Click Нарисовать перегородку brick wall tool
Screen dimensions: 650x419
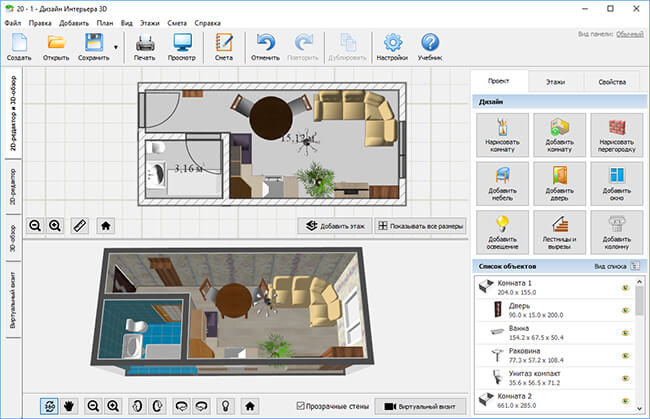[x=617, y=135]
